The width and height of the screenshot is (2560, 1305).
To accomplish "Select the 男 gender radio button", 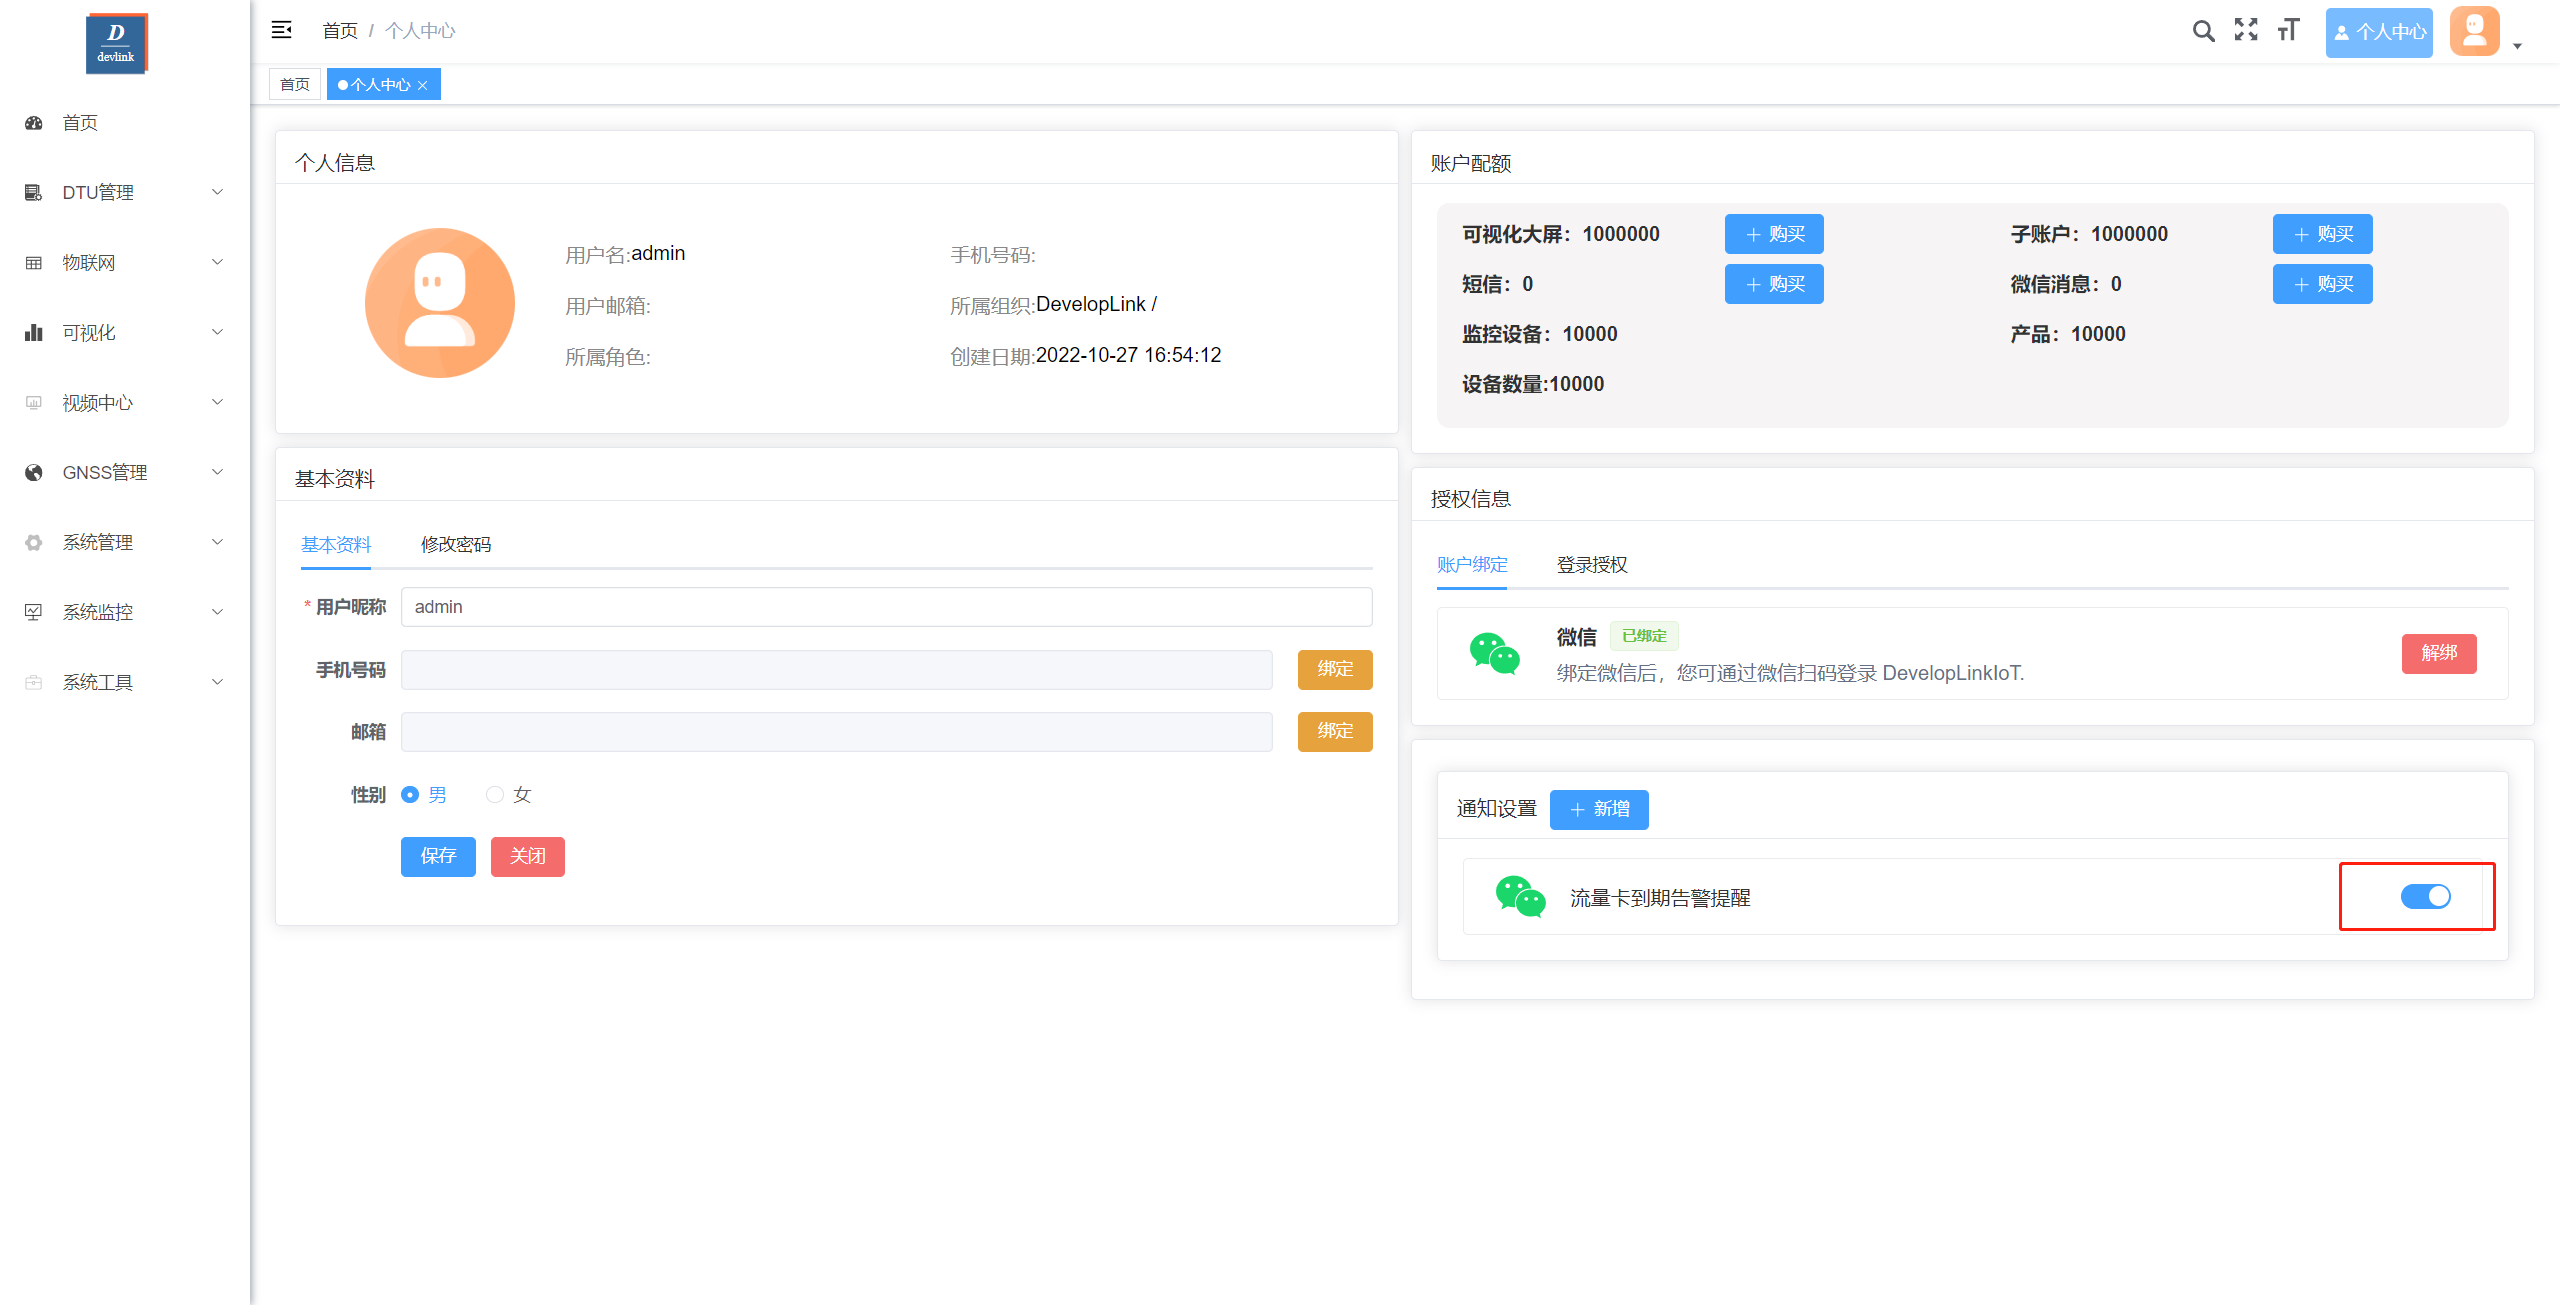I will coord(410,795).
